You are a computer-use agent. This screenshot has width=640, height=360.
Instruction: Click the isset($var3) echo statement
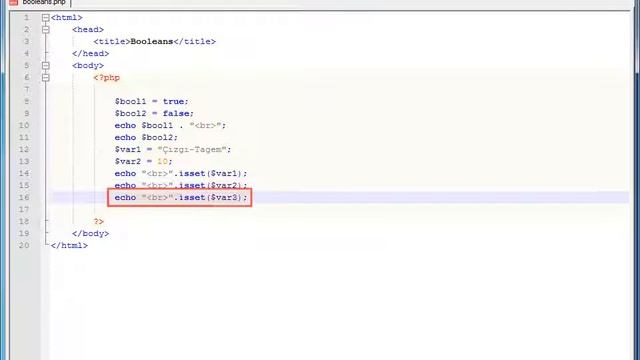point(181,197)
